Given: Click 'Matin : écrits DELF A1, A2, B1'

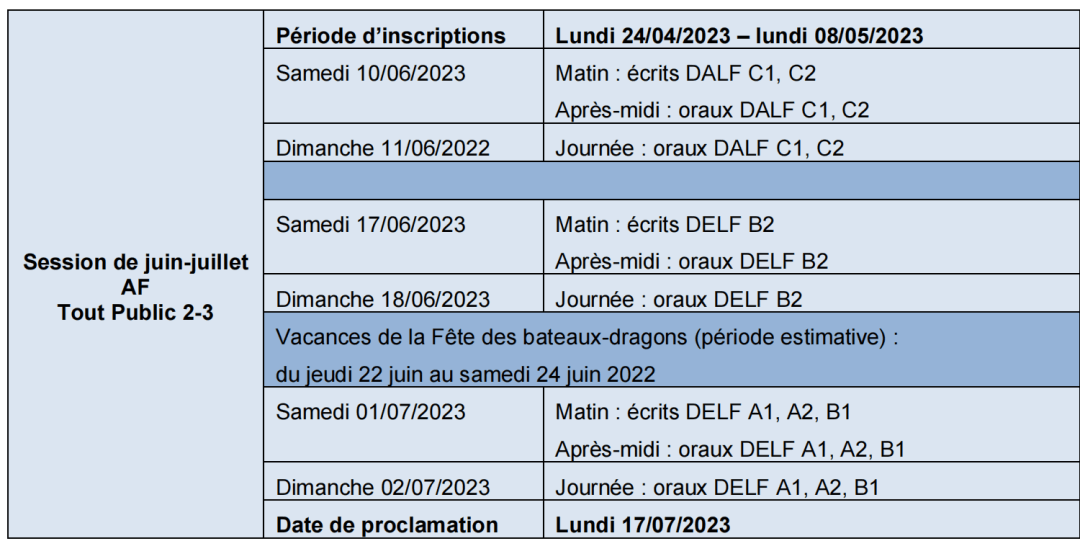Looking at the screenshot, I should coord(703,412).
